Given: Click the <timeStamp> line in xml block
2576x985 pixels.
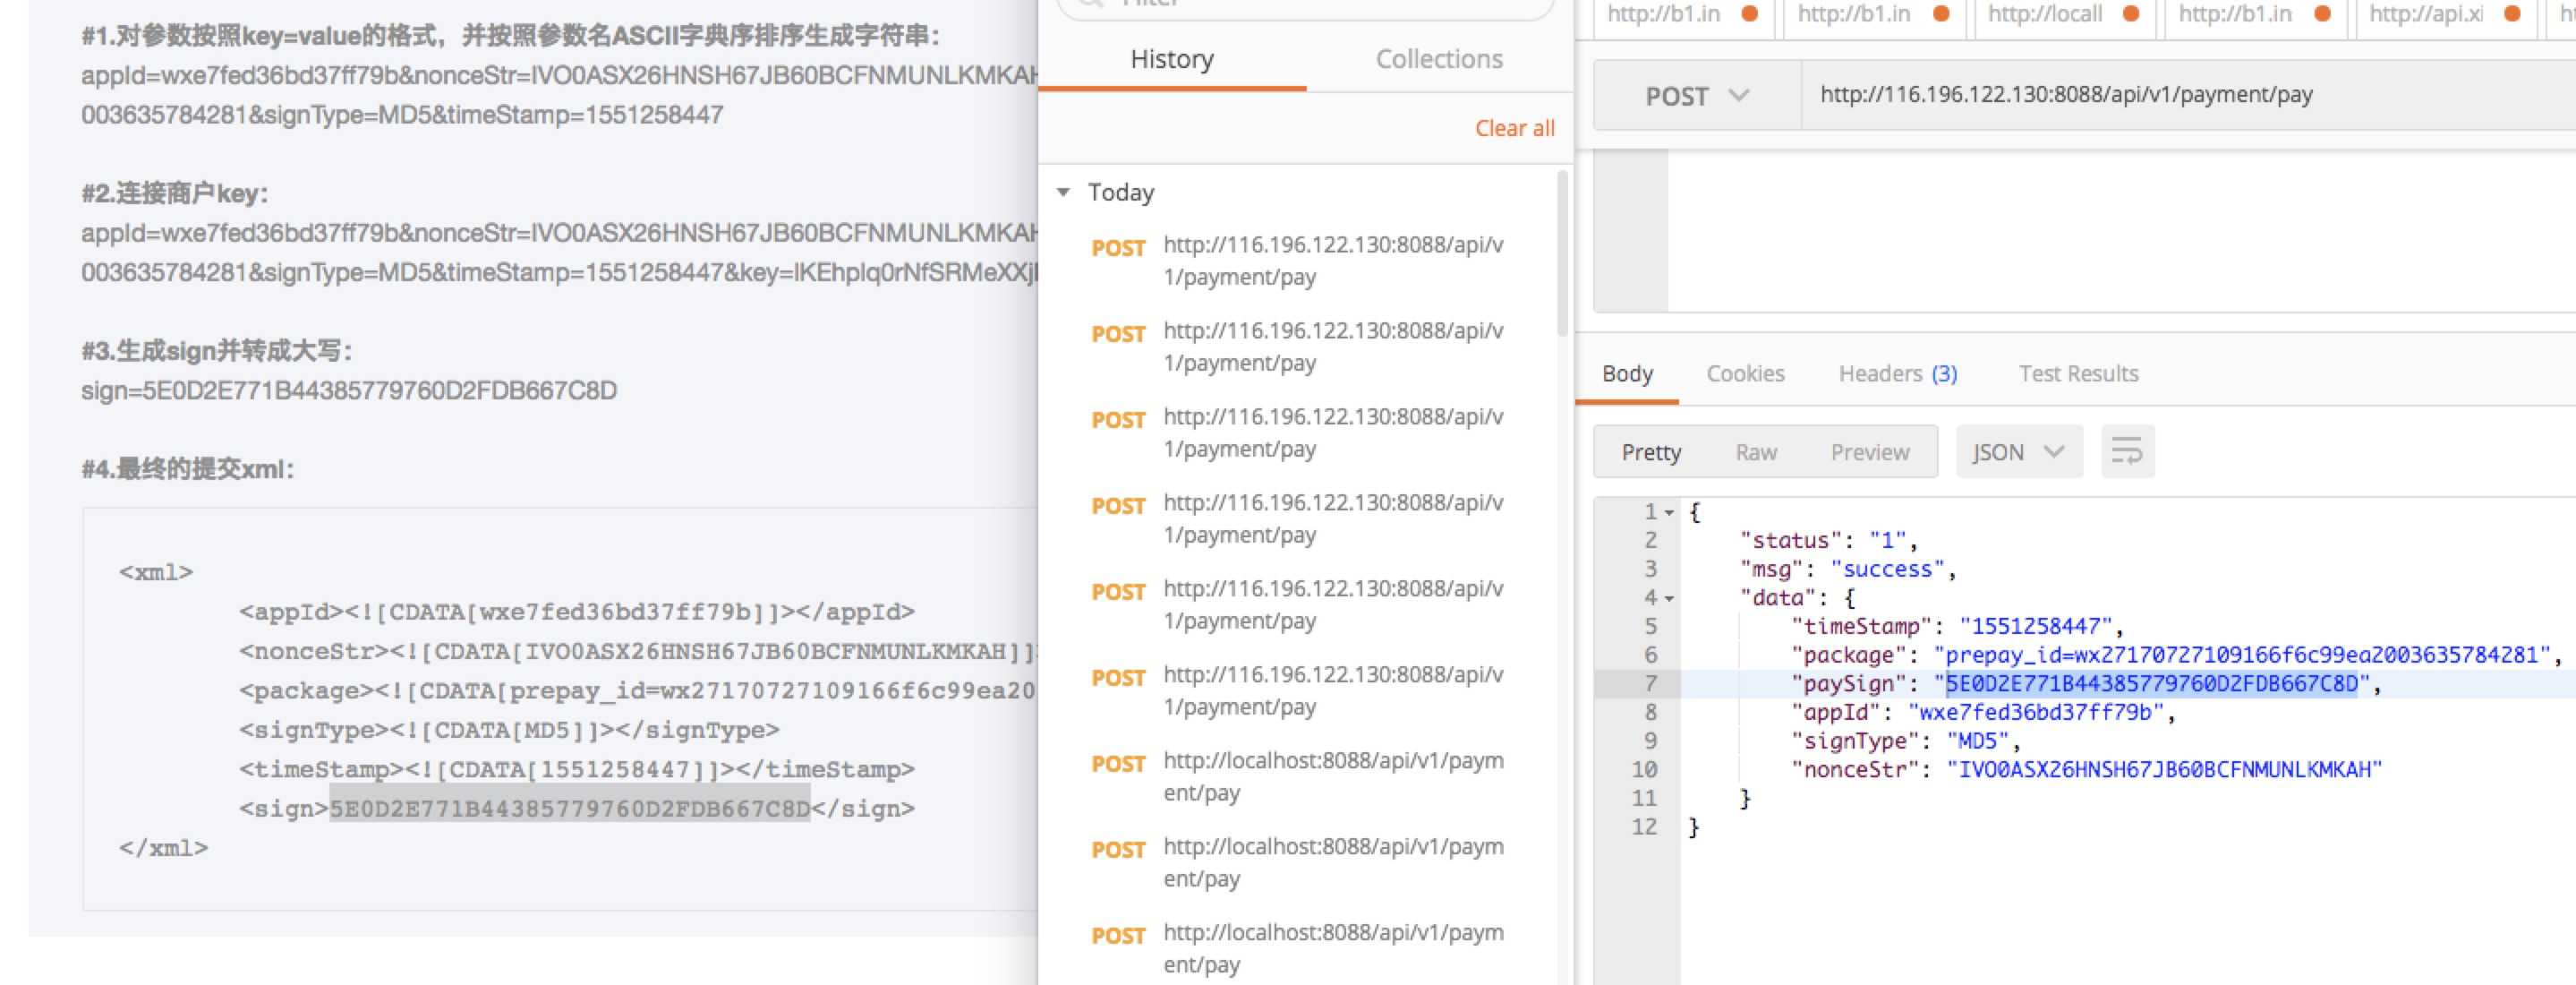Looking at the screenshot, I should click(576, 770).
